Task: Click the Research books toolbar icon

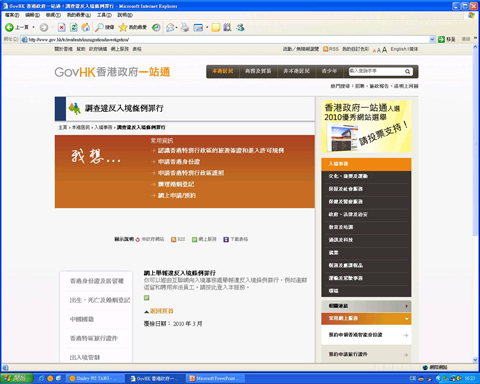Action: [x=227, y=27]
